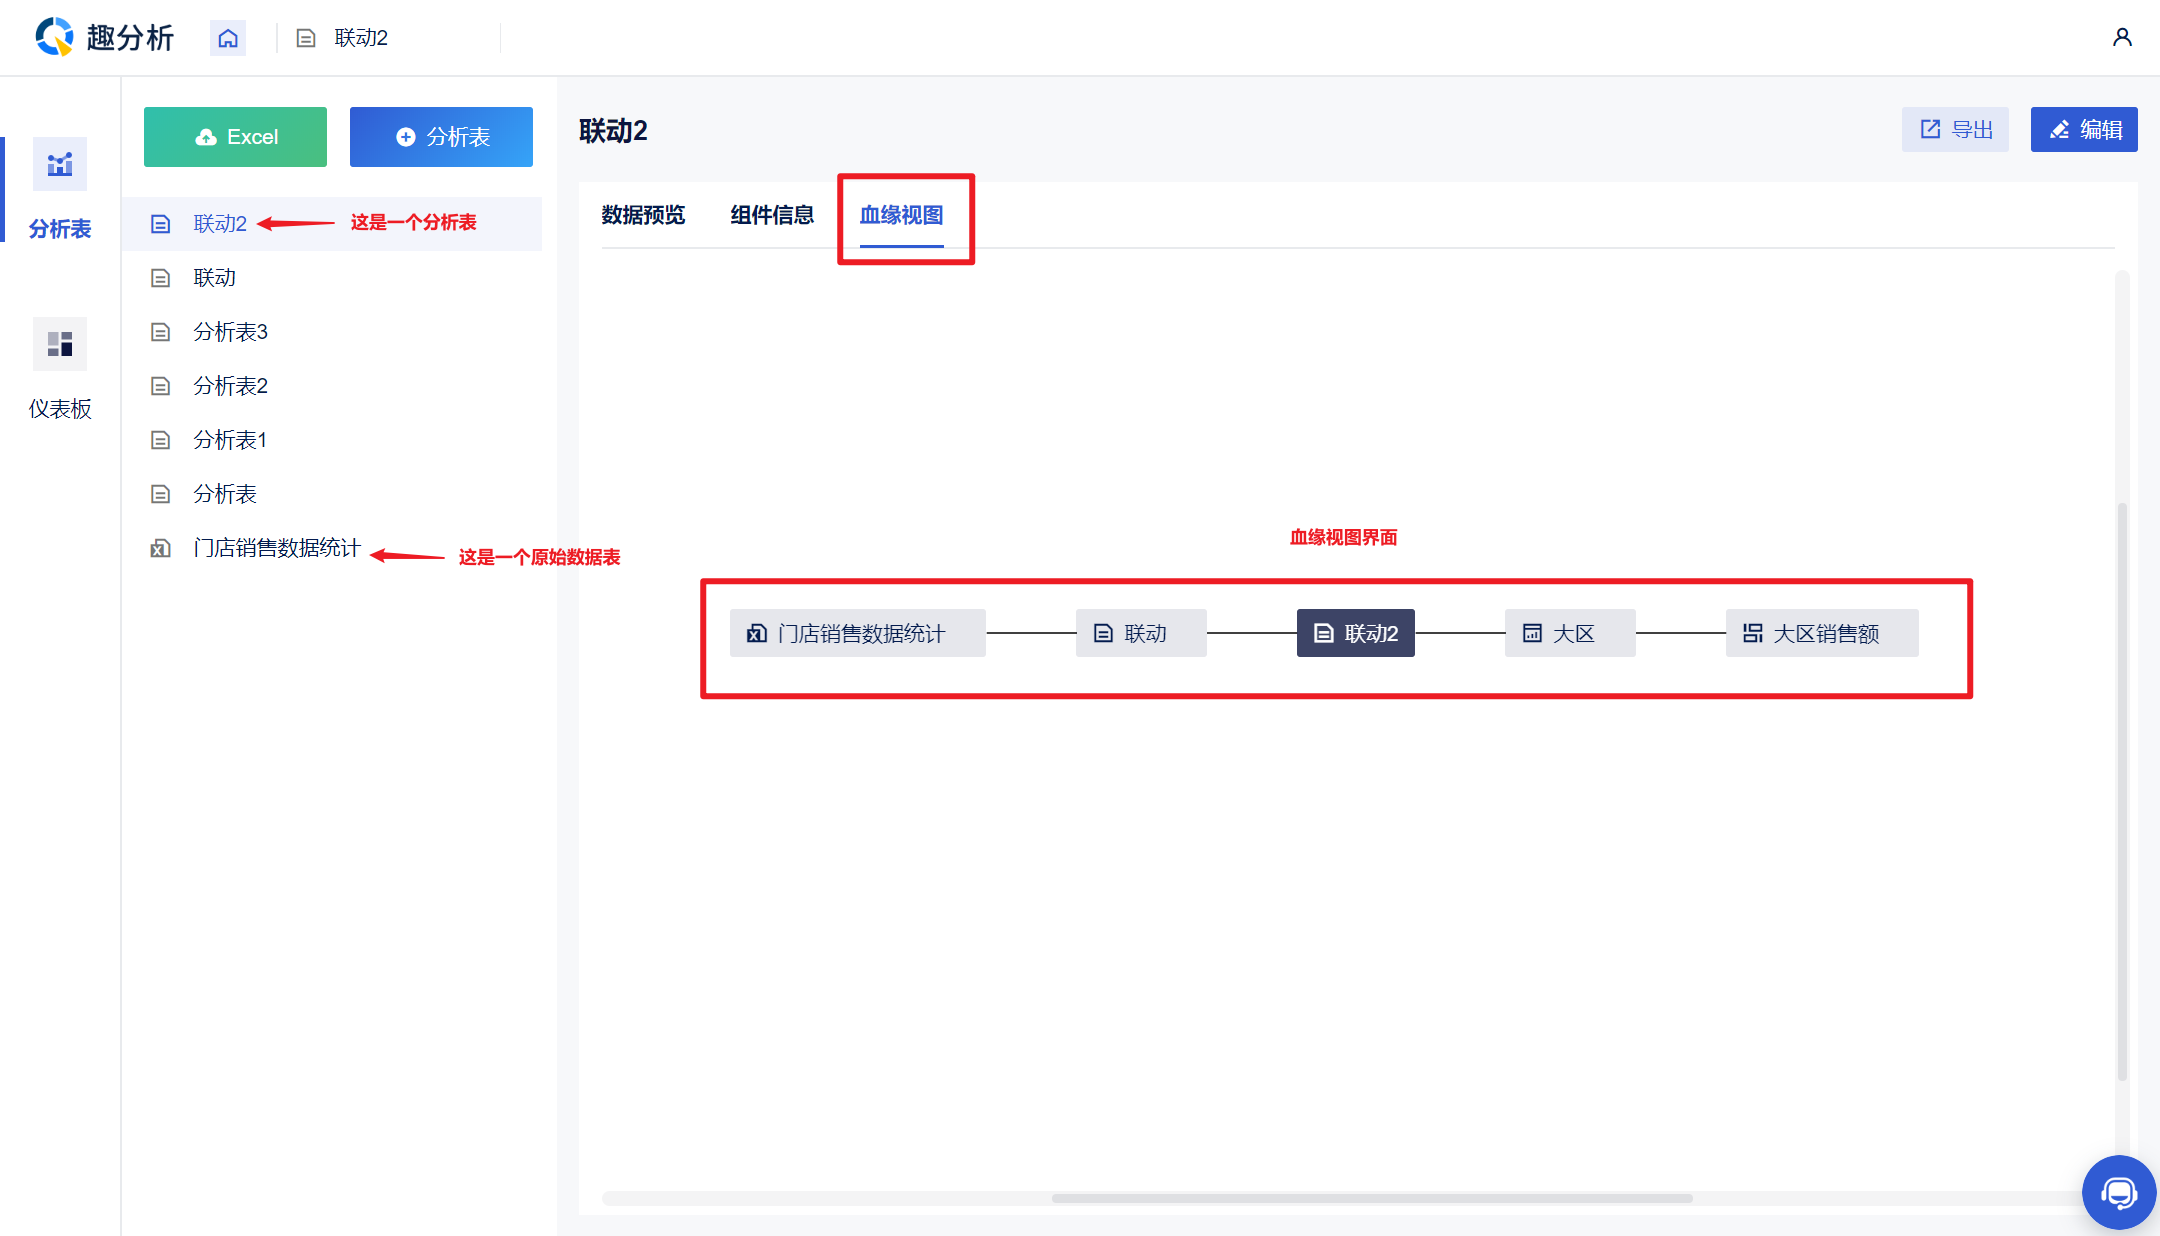Open the user profile icon
Image resolution: width=2160 pixels, height=1236 pixels.
point(2122,37)
